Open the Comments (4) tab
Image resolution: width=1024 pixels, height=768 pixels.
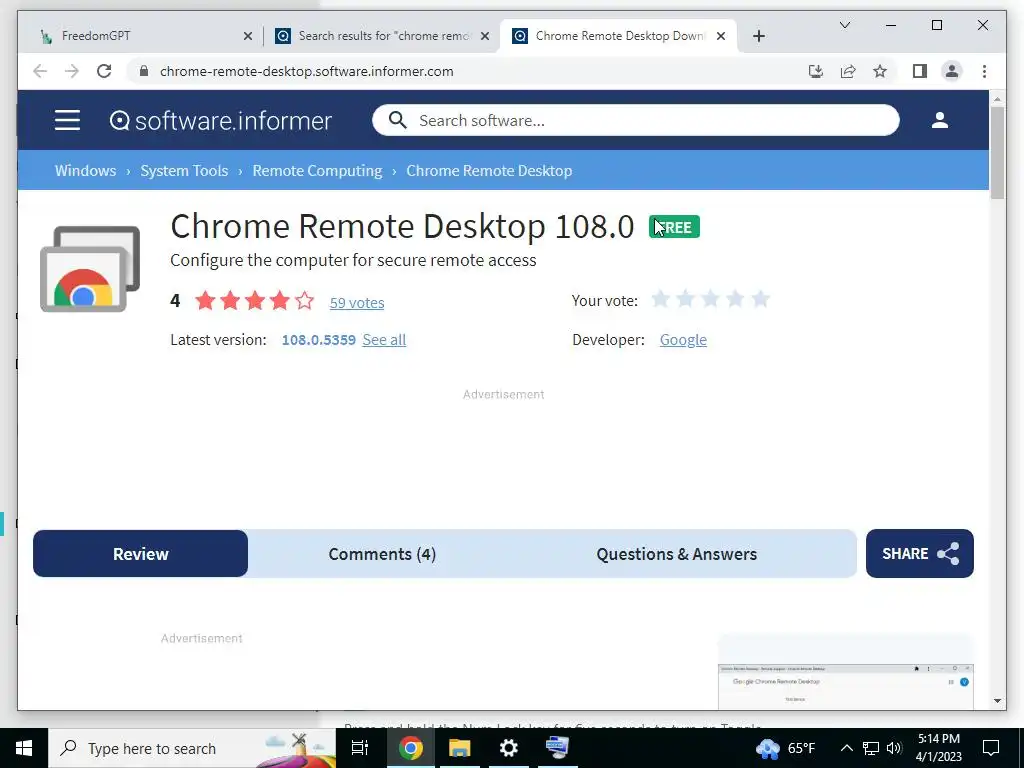coord(382,554)
